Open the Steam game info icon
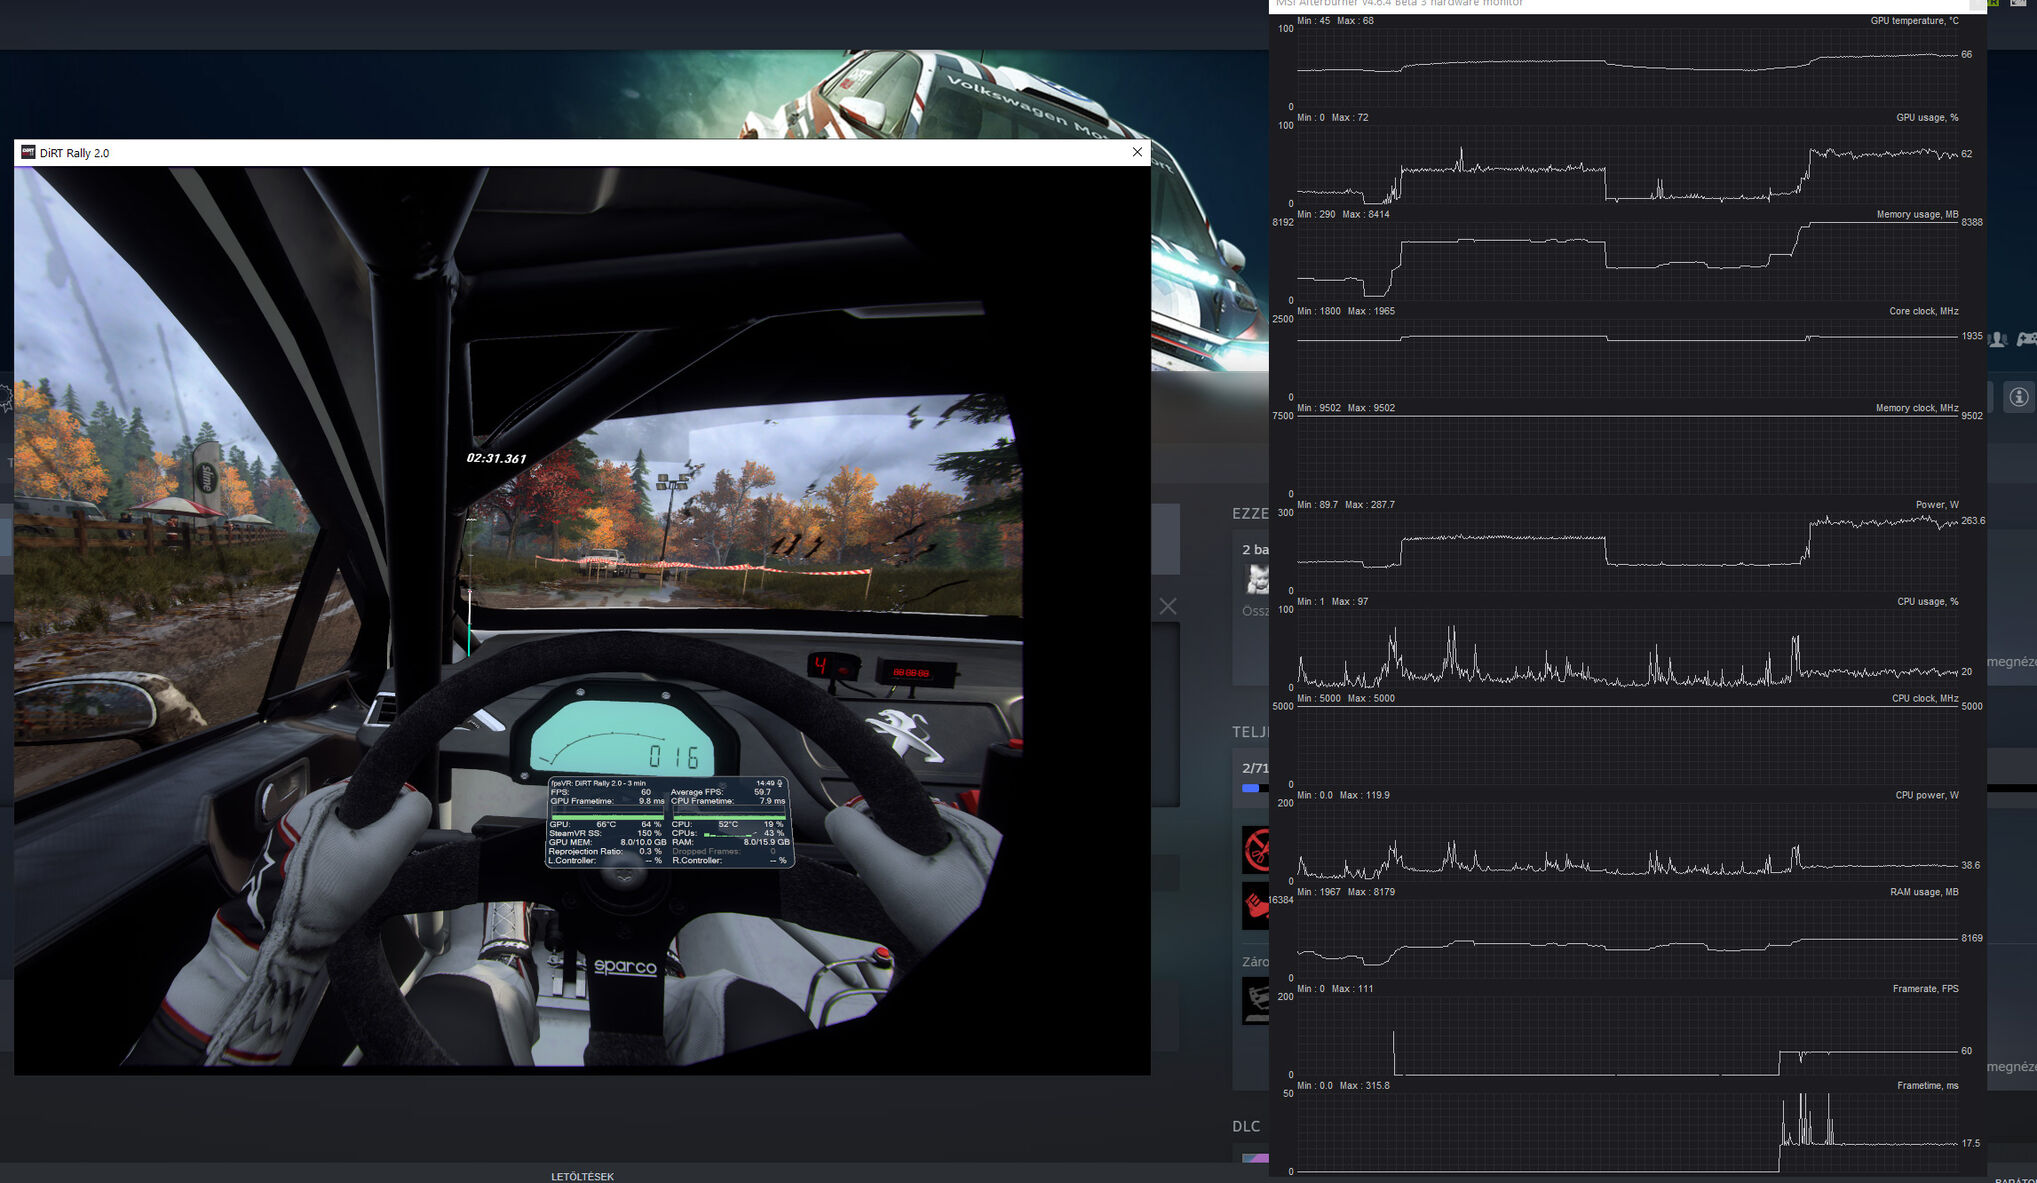This screenshot has width=2037, height=1183. tap(2019, 397)
